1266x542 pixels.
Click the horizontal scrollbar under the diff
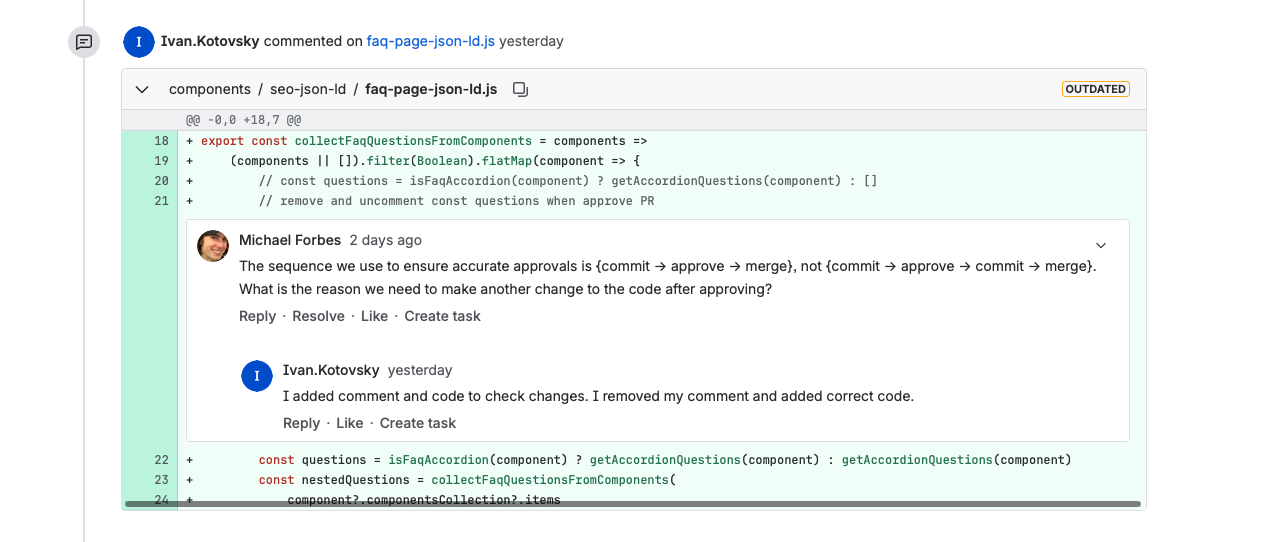(x=632, y=504)
